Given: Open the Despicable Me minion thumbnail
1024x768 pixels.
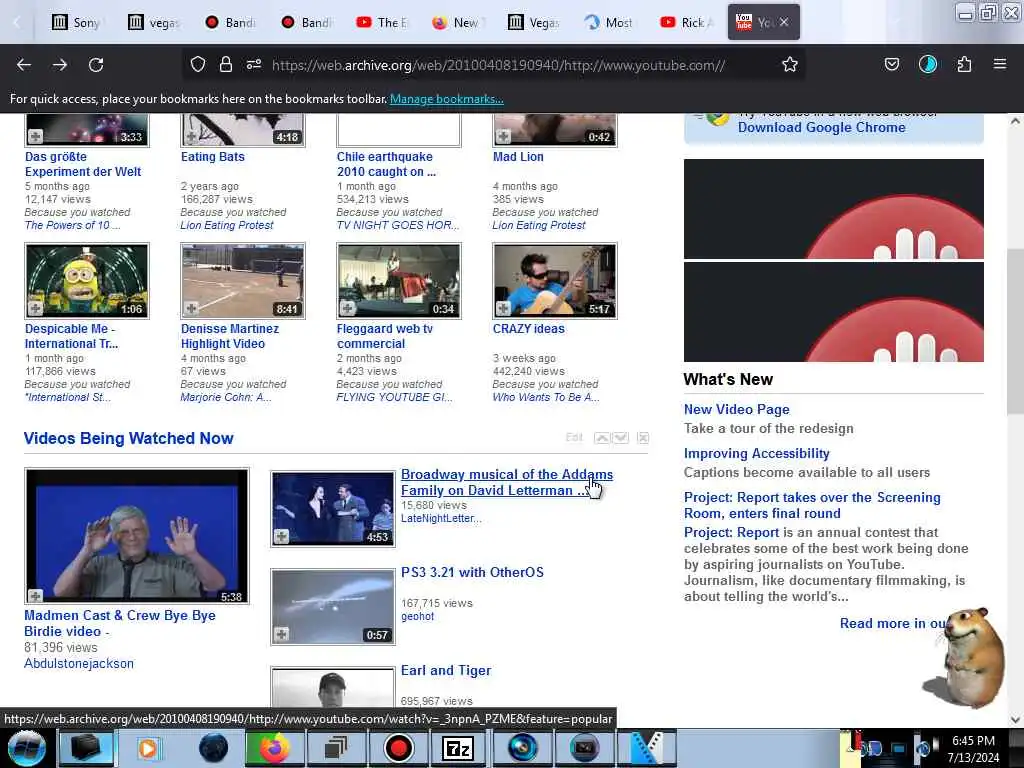Looking at the screenshot, I should 87,281.
